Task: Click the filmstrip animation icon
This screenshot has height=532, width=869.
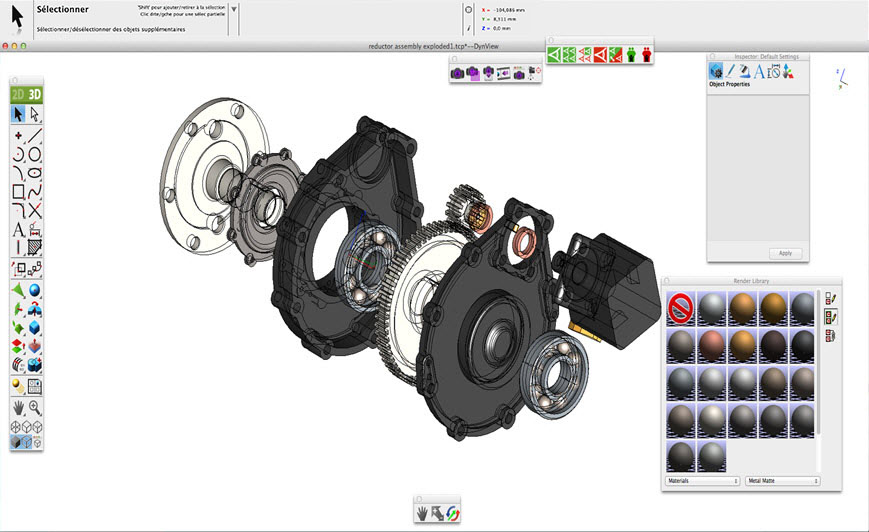Action: 503,73
